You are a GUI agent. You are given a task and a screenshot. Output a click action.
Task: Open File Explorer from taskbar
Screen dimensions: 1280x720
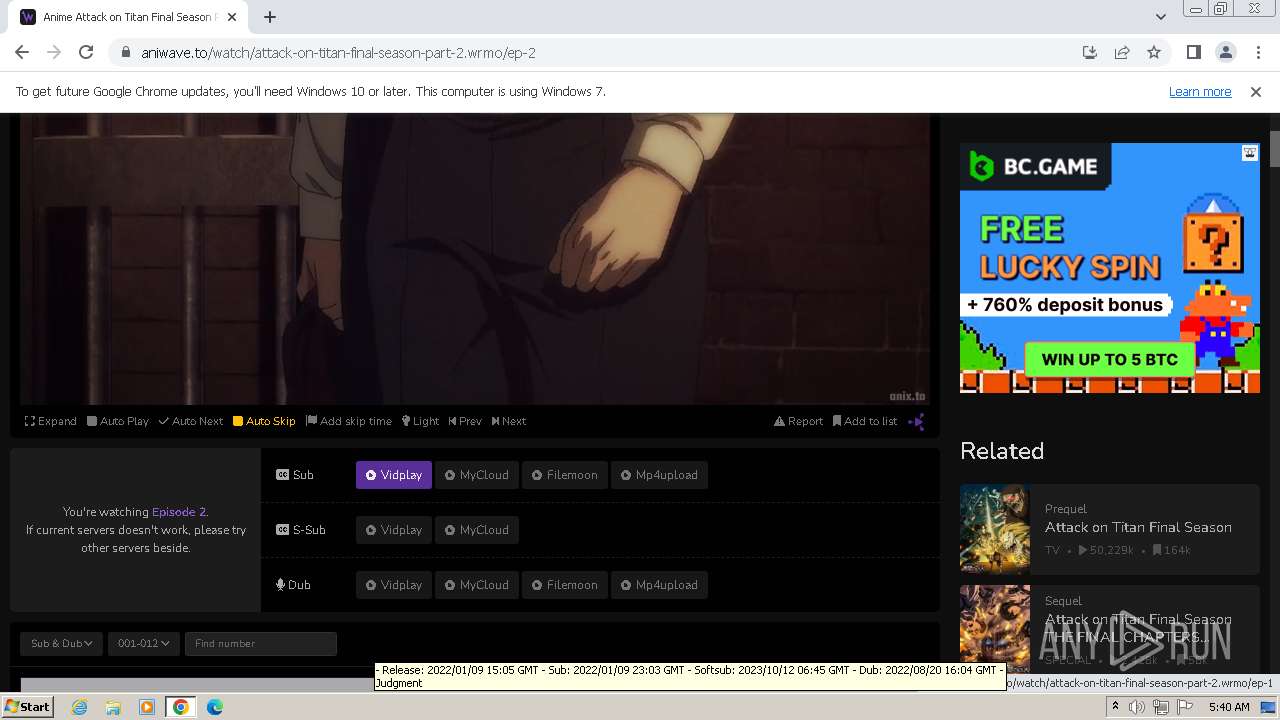(x=113, y=707)
